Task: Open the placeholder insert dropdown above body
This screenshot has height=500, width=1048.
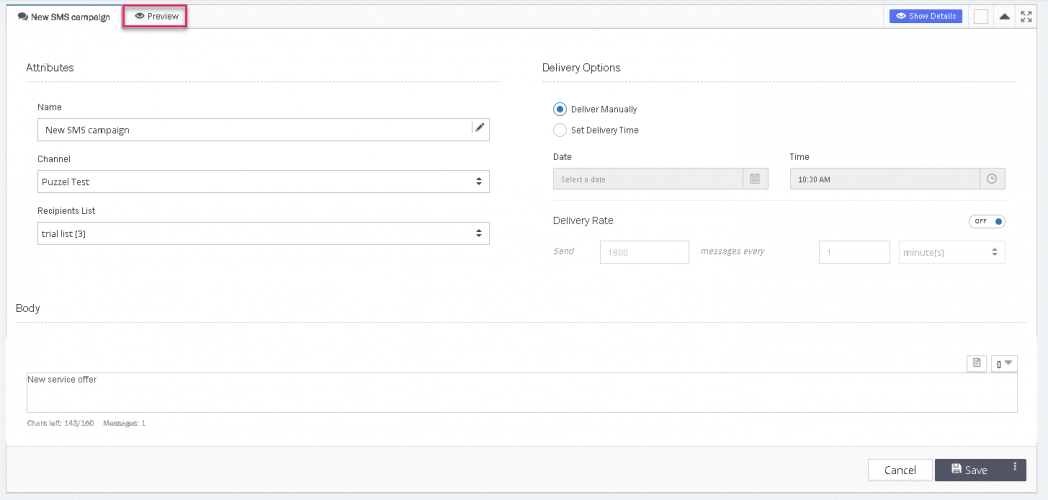Action: click(1003, 363)
